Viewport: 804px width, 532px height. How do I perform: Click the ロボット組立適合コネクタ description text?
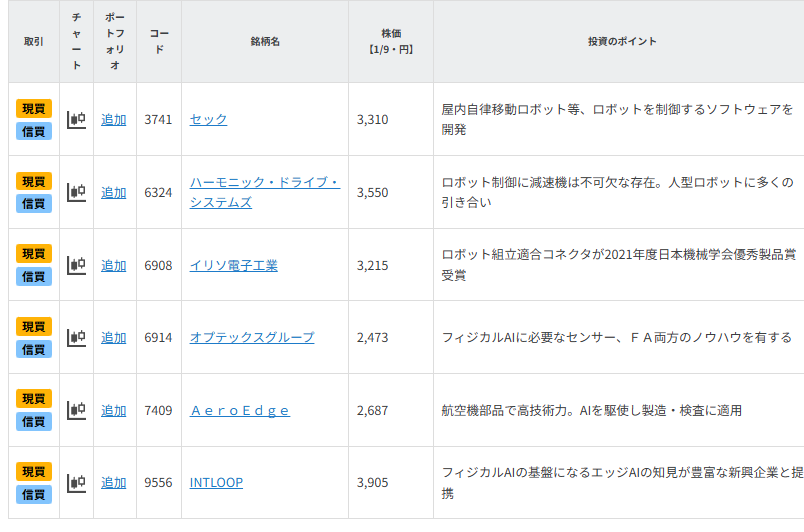[x=619, y=265]
